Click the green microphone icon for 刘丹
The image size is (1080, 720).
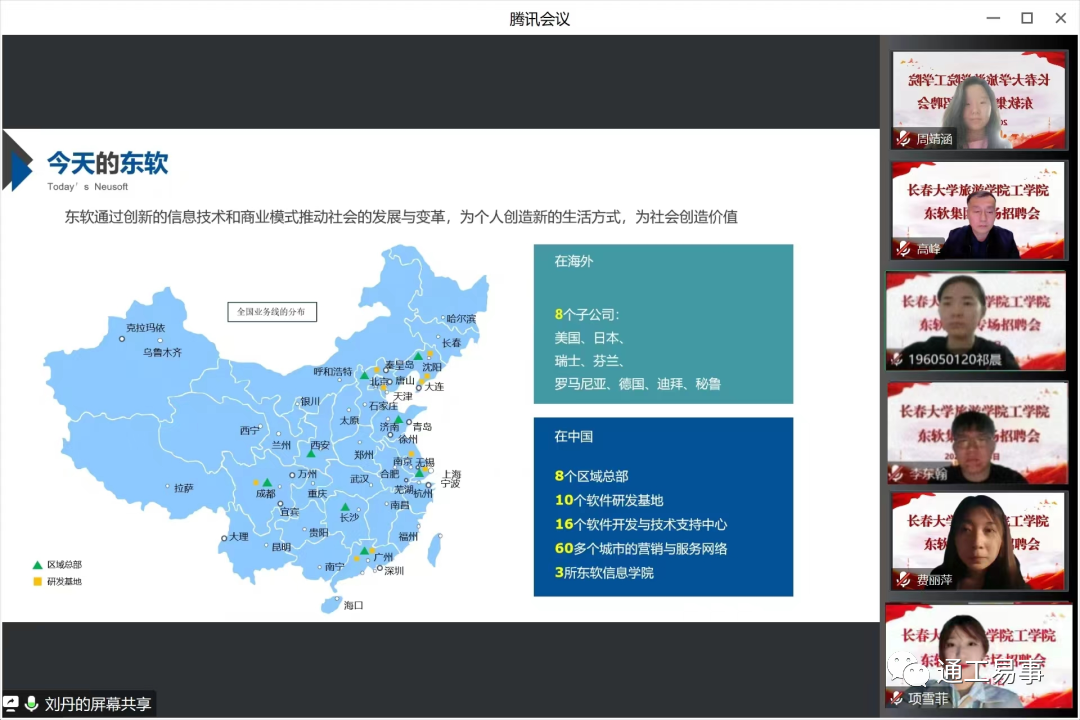click(x=31, y=704)
